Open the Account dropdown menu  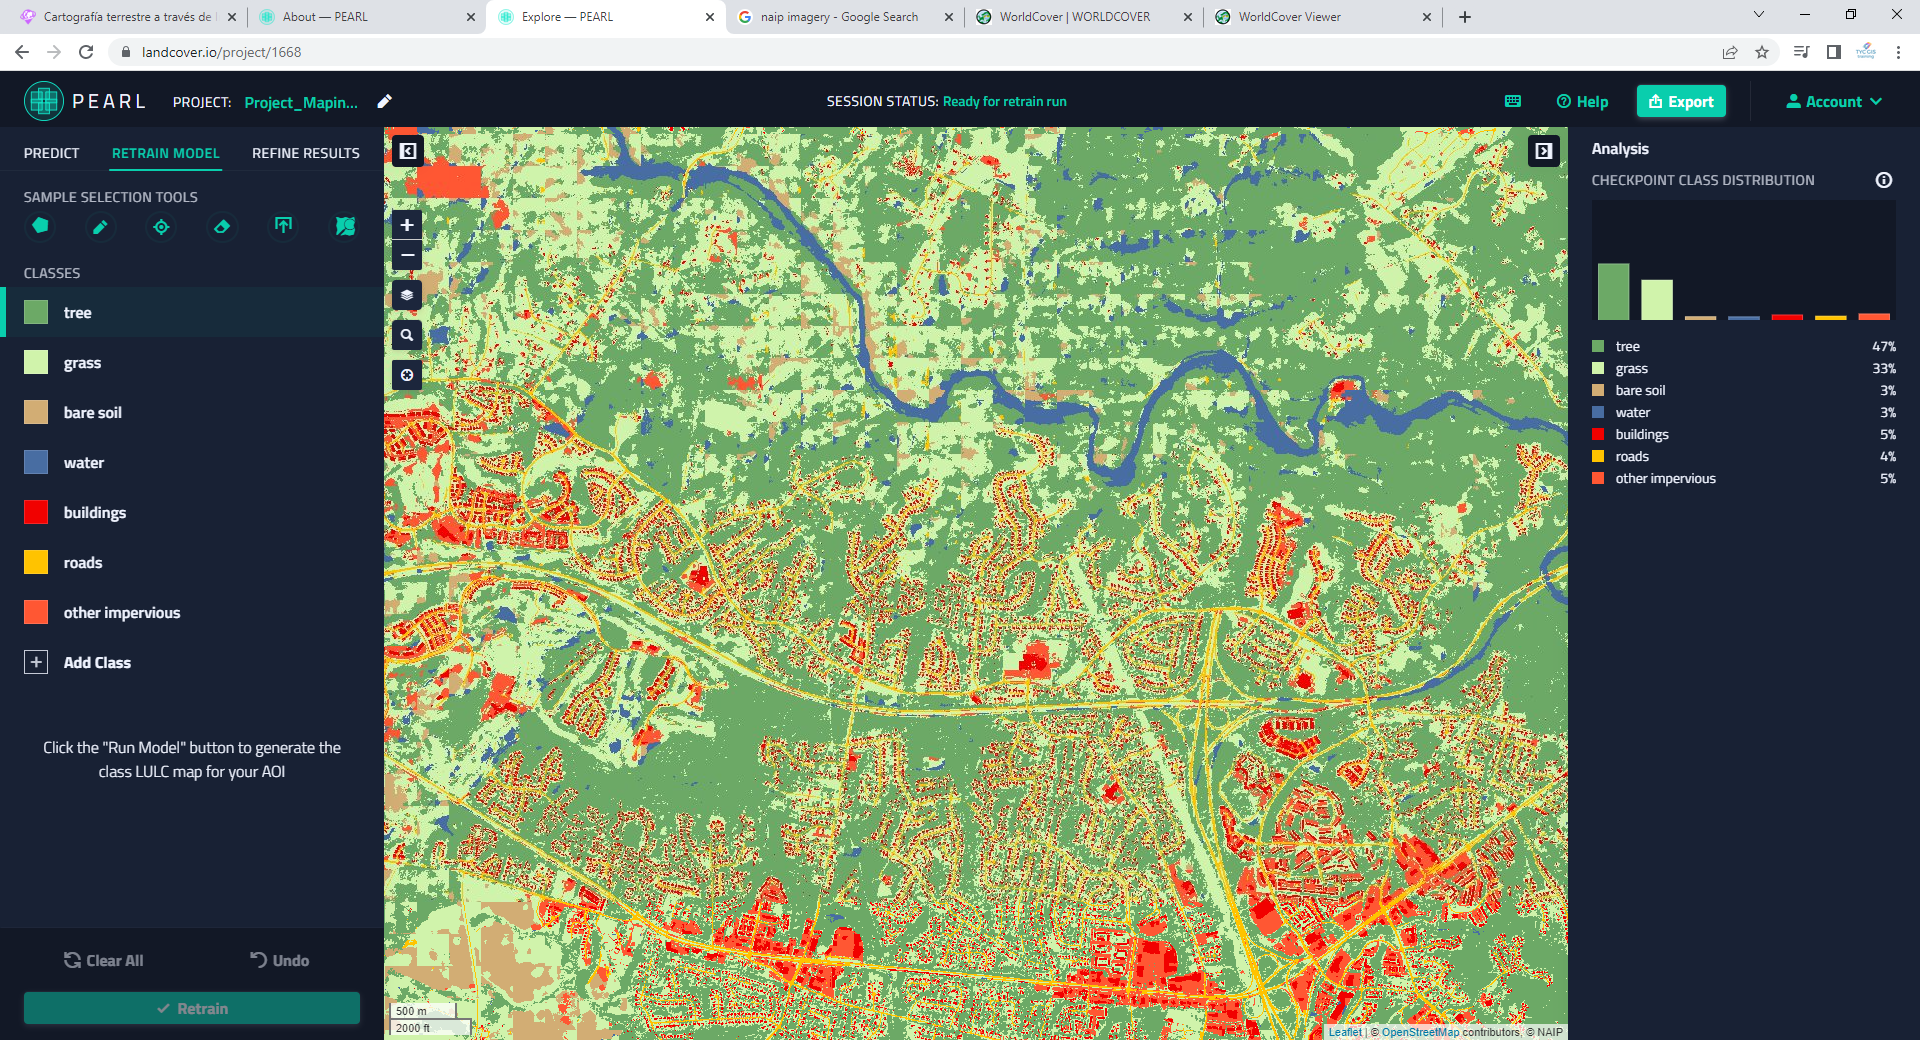point(1833,101)
